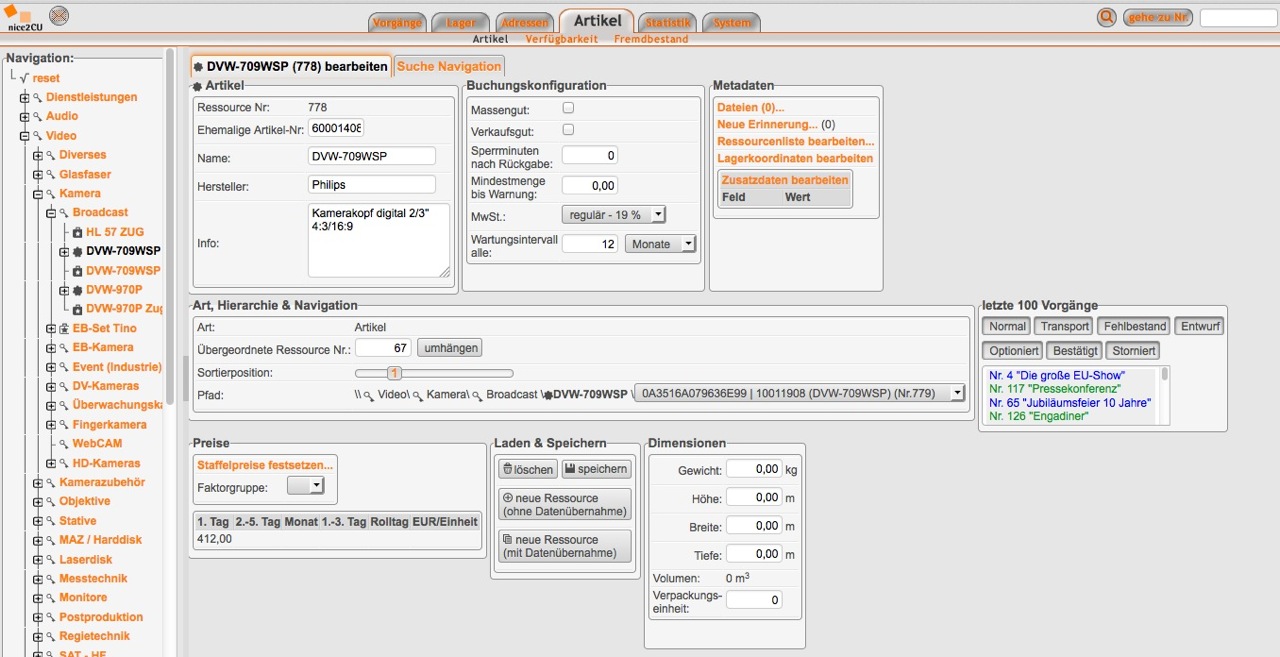1280x657 pixels.
Task: Click the search icon beside Kamerazubehör
Action: 51,482
